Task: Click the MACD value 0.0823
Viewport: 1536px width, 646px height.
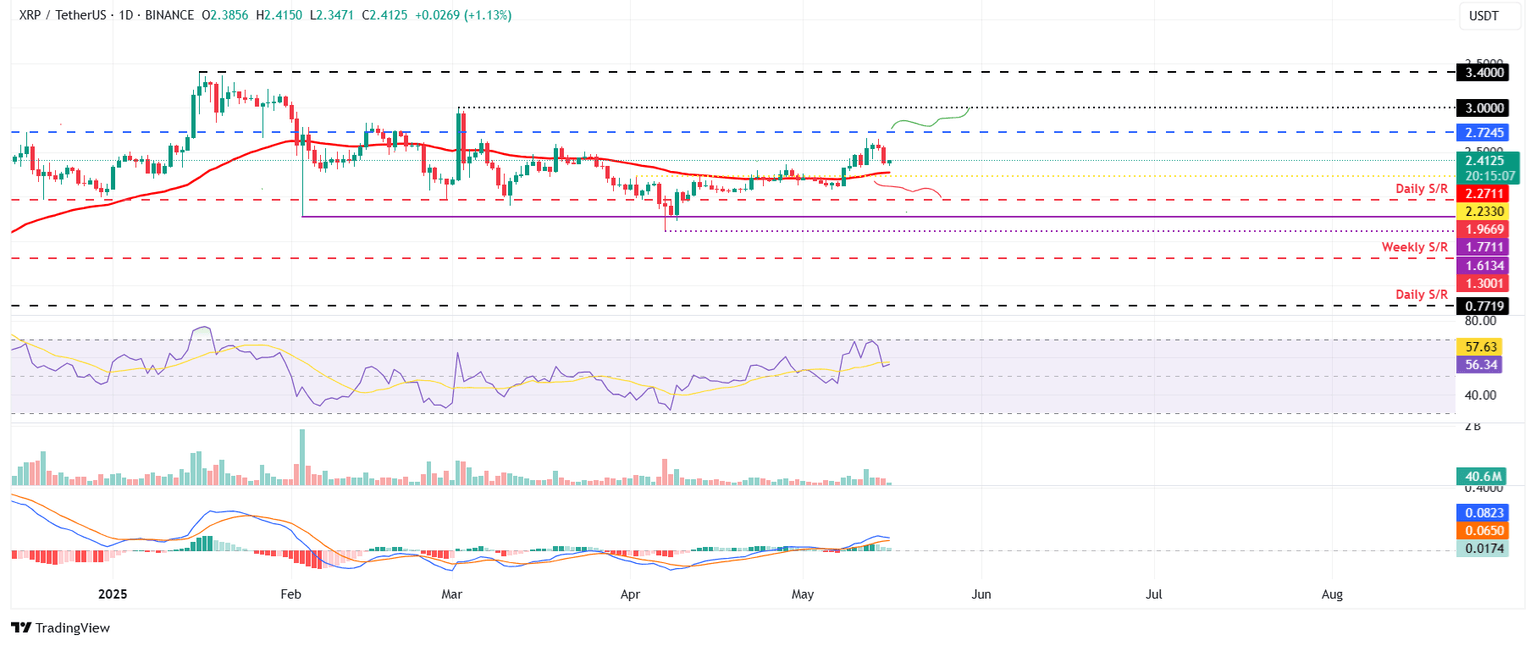Action: point(1483,512)
